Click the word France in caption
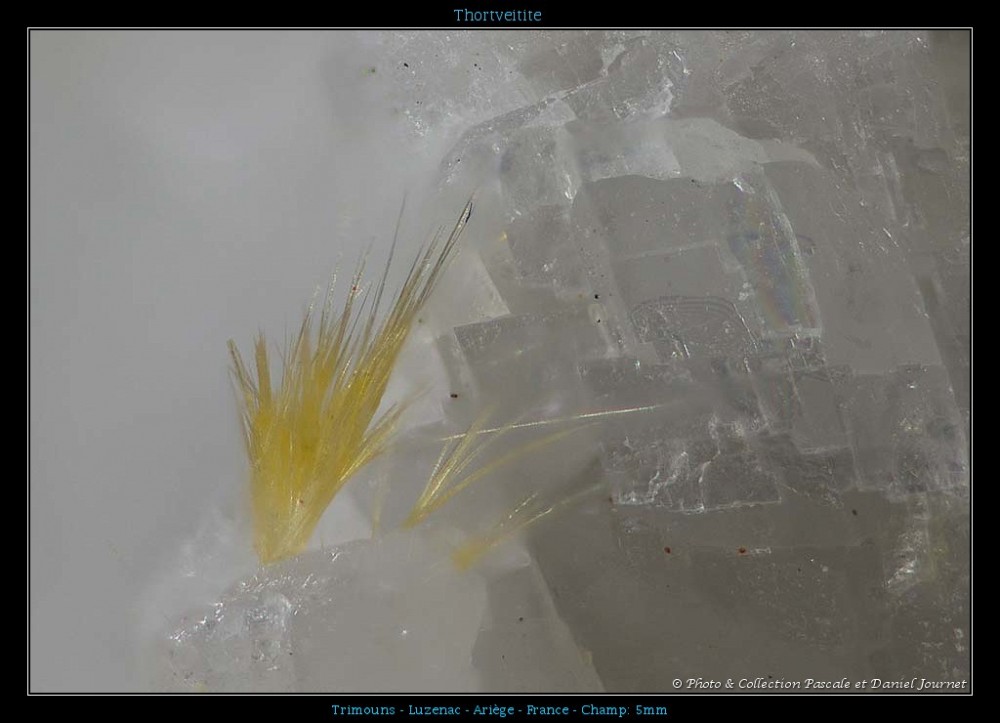The width and height of the screenshot is (1000, 723). coord(547,710)
